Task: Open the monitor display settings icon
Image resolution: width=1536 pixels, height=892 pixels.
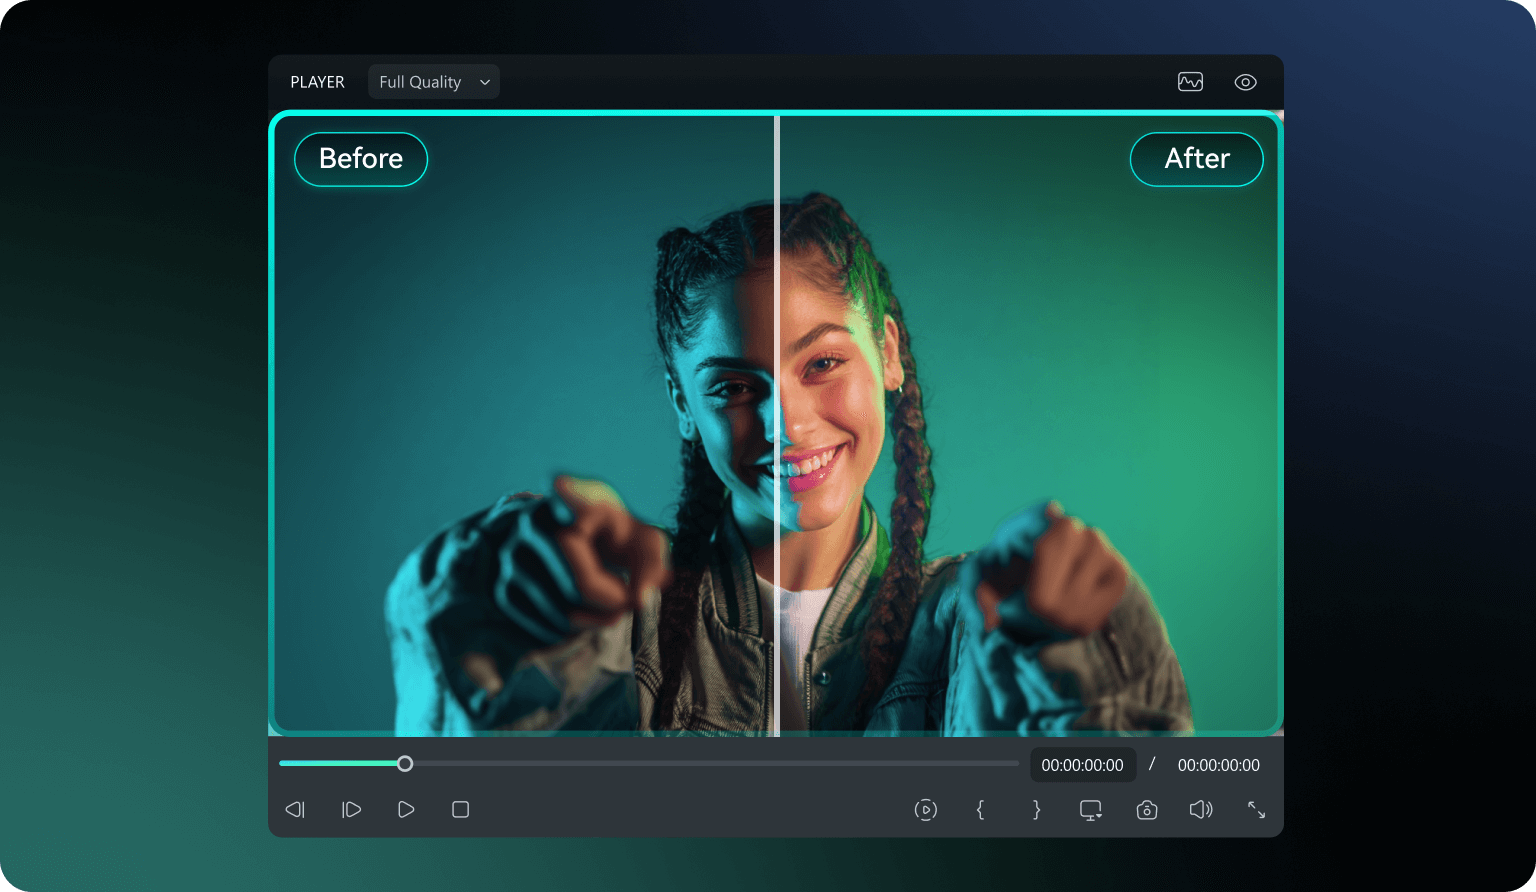Action: pos(1091,810)
